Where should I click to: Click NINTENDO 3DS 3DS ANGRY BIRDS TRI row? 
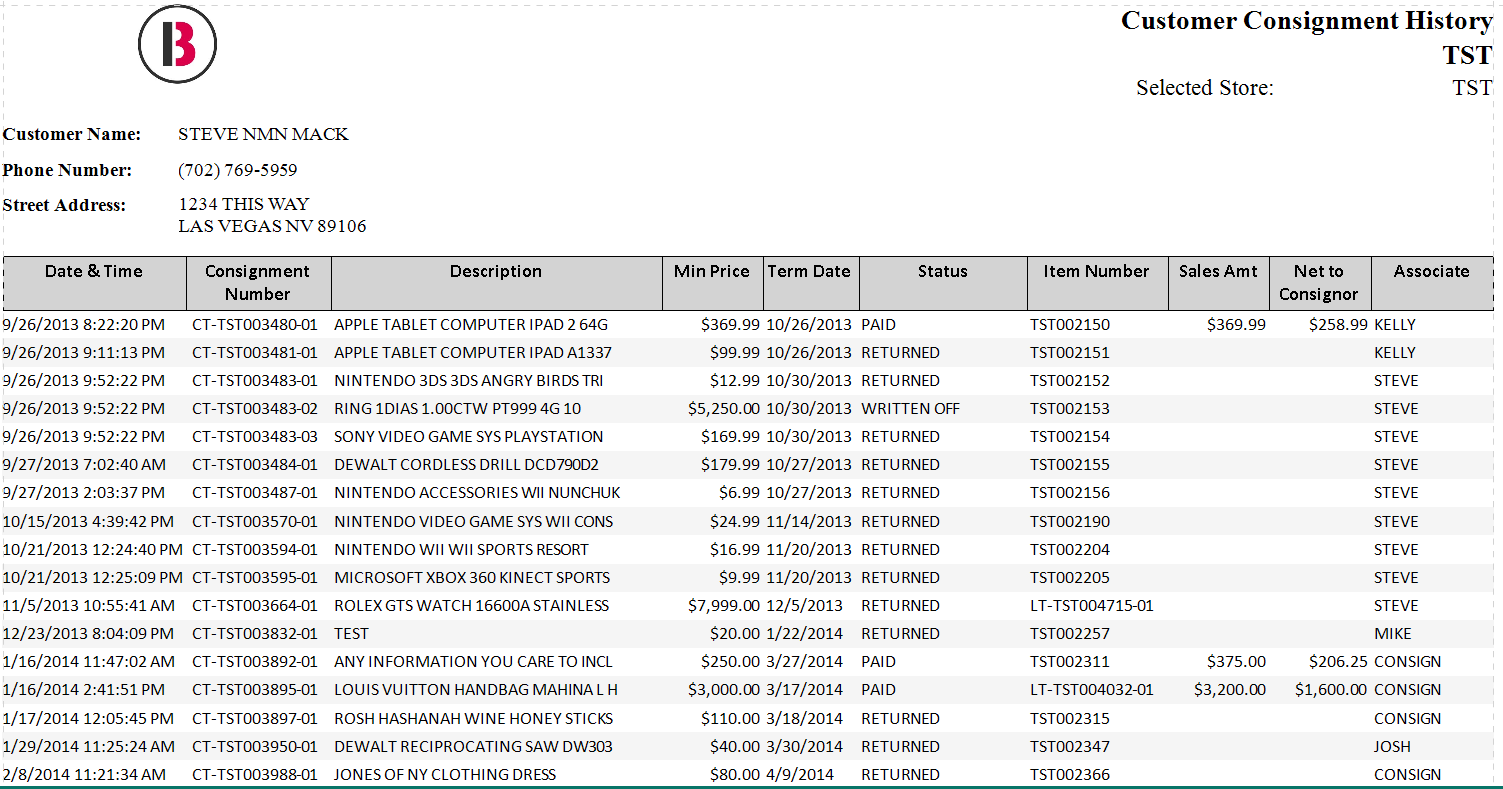click(x=748, y=381)
